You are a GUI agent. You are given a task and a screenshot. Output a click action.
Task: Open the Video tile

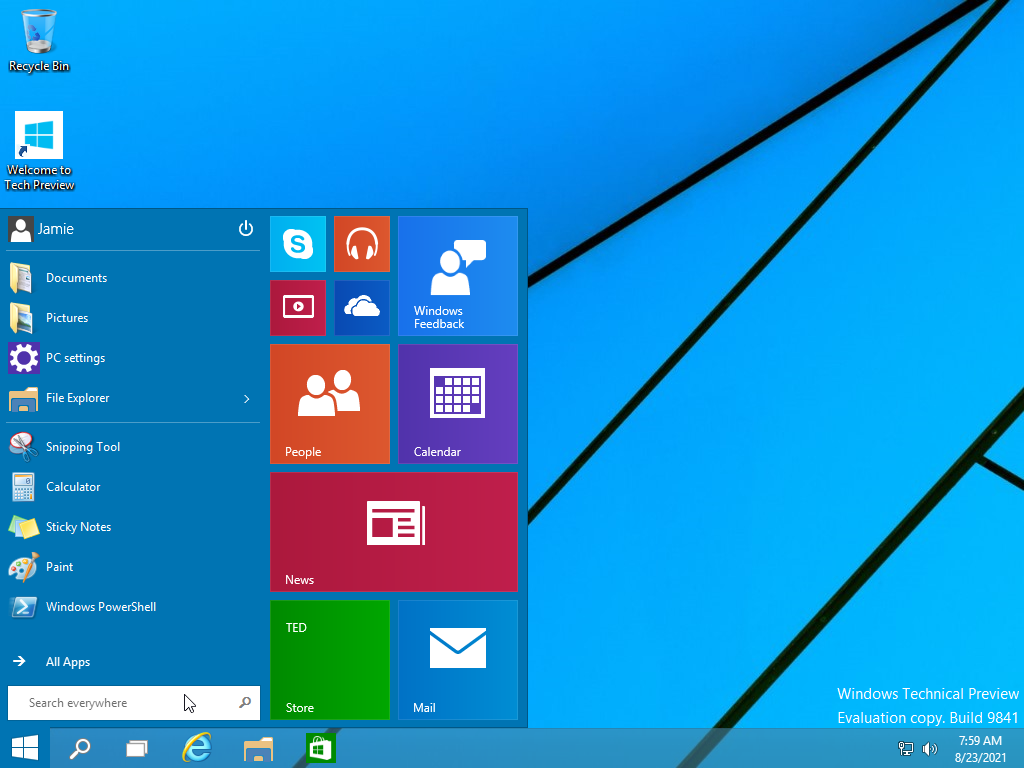coord(298,308)
